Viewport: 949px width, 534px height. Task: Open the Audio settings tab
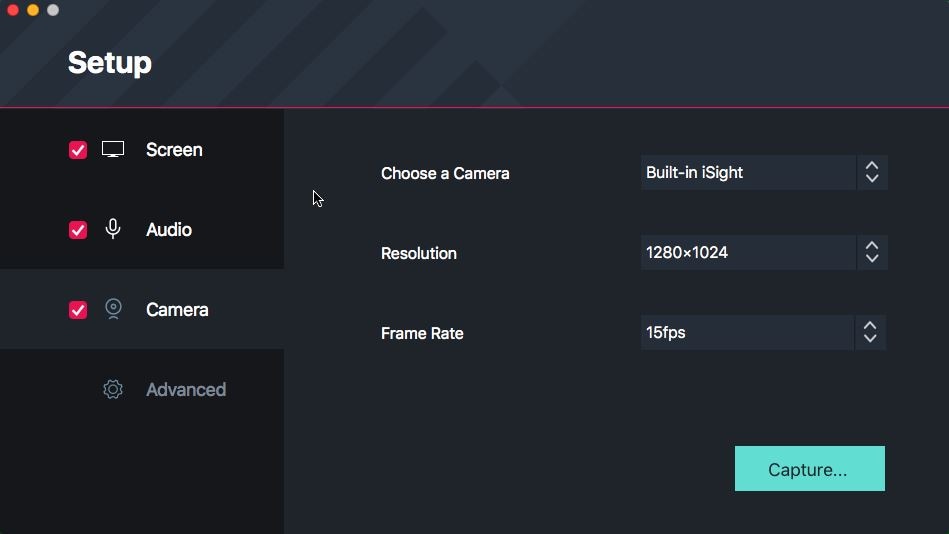point(169,230)
